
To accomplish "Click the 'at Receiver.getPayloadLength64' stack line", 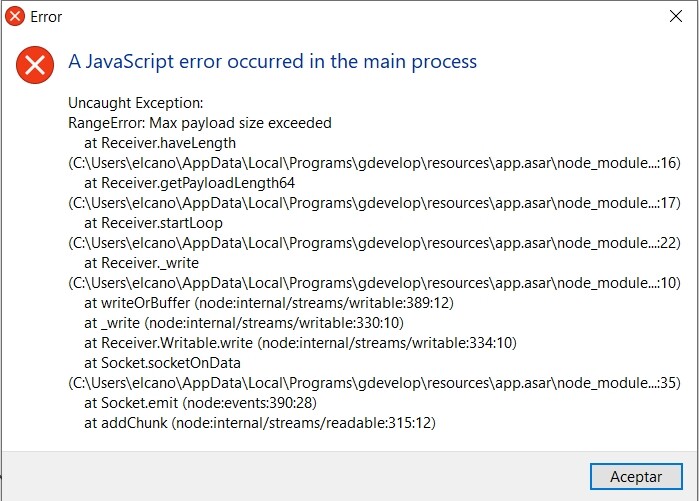I will [189, 183].
